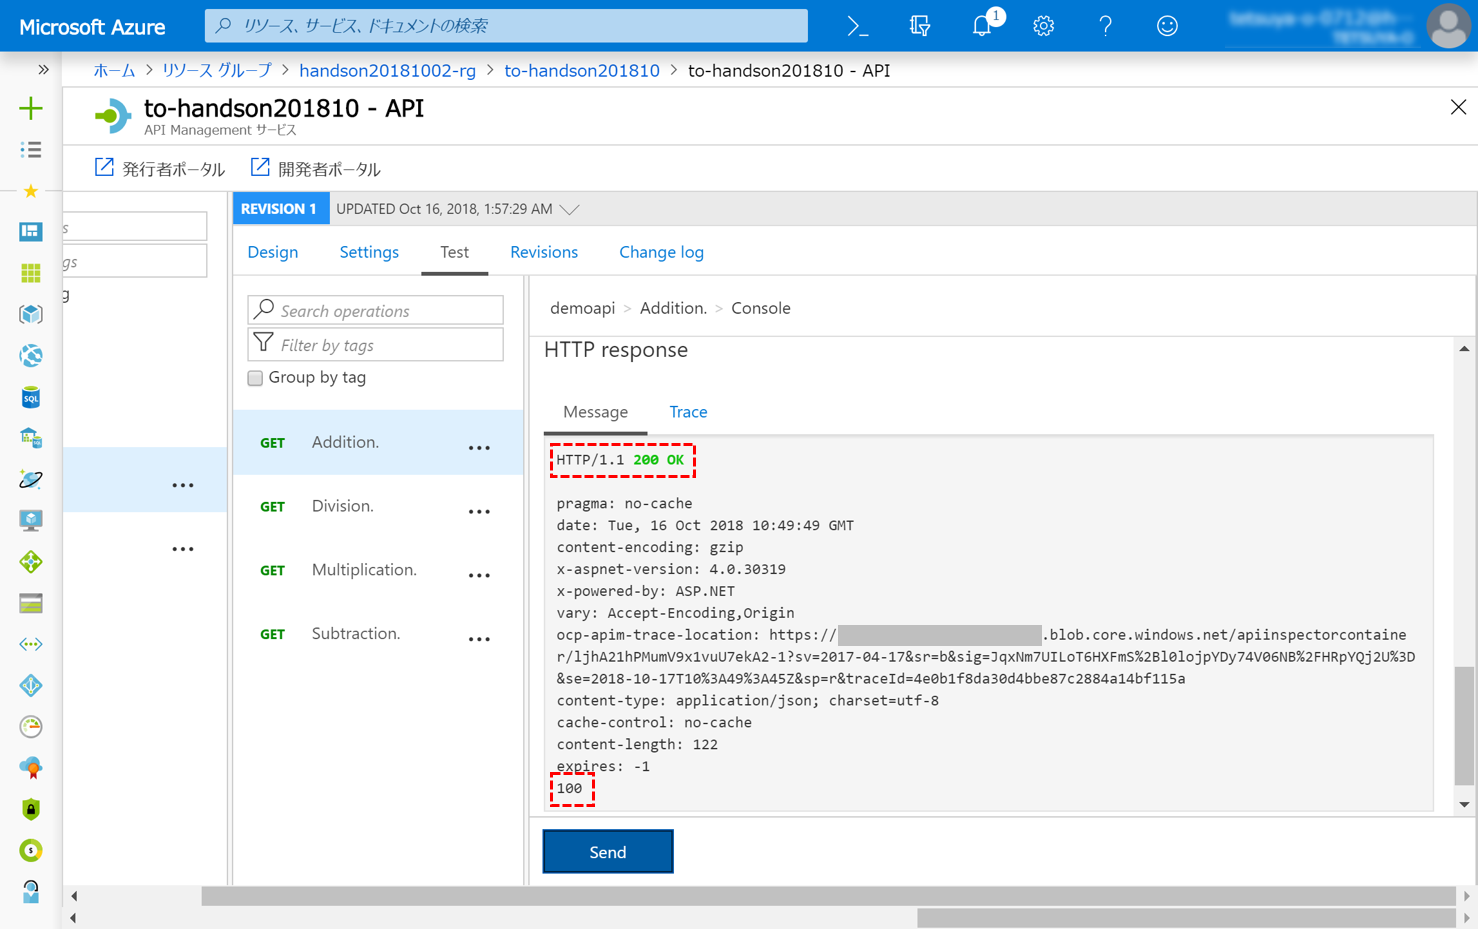The width and height of the screenshot is (1478, 929).
Task: Navigate to handson20181002-rg breadcrumb link
Action: coord(387,70)
